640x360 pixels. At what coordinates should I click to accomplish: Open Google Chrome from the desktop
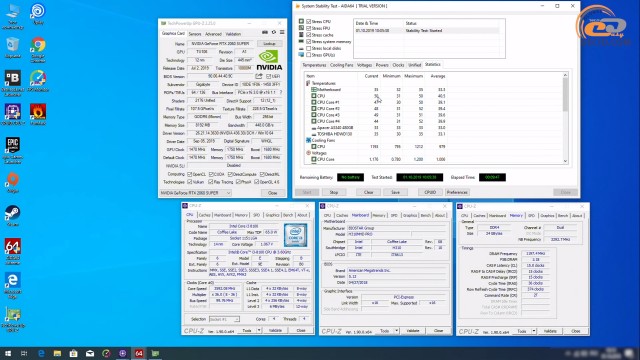point(38,48)
